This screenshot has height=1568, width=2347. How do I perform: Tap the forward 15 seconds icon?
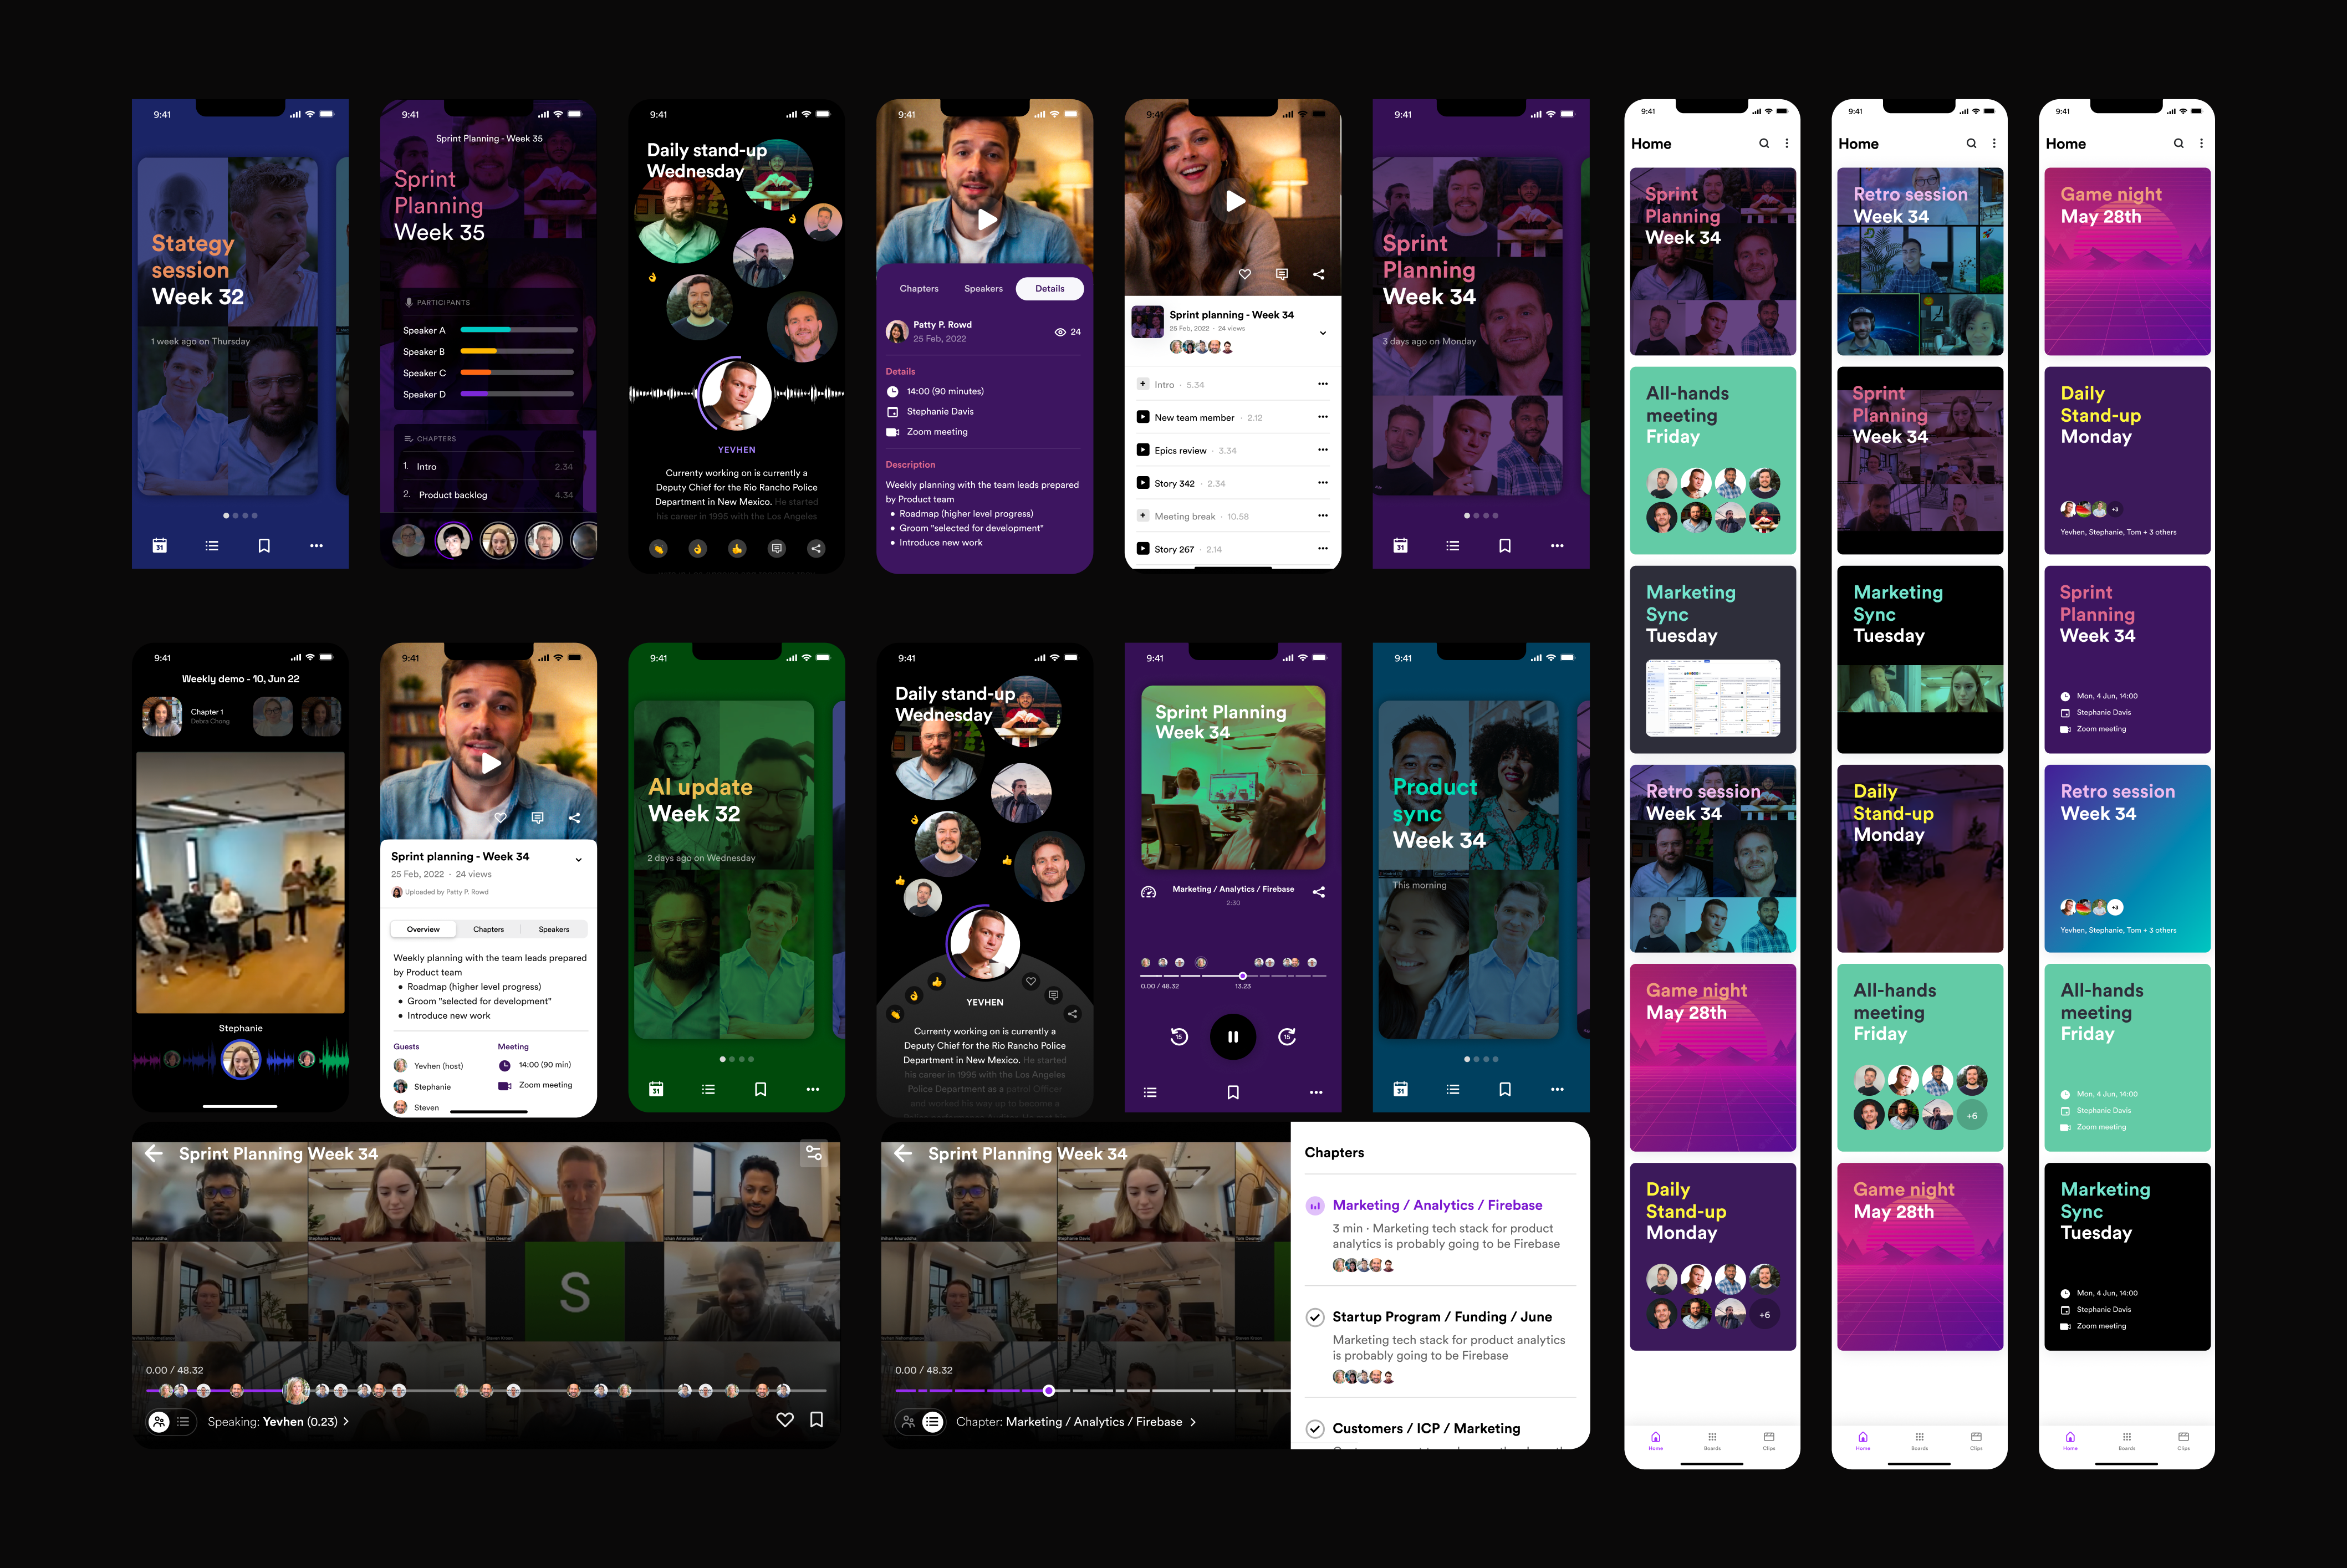tap(1287, 1037)
